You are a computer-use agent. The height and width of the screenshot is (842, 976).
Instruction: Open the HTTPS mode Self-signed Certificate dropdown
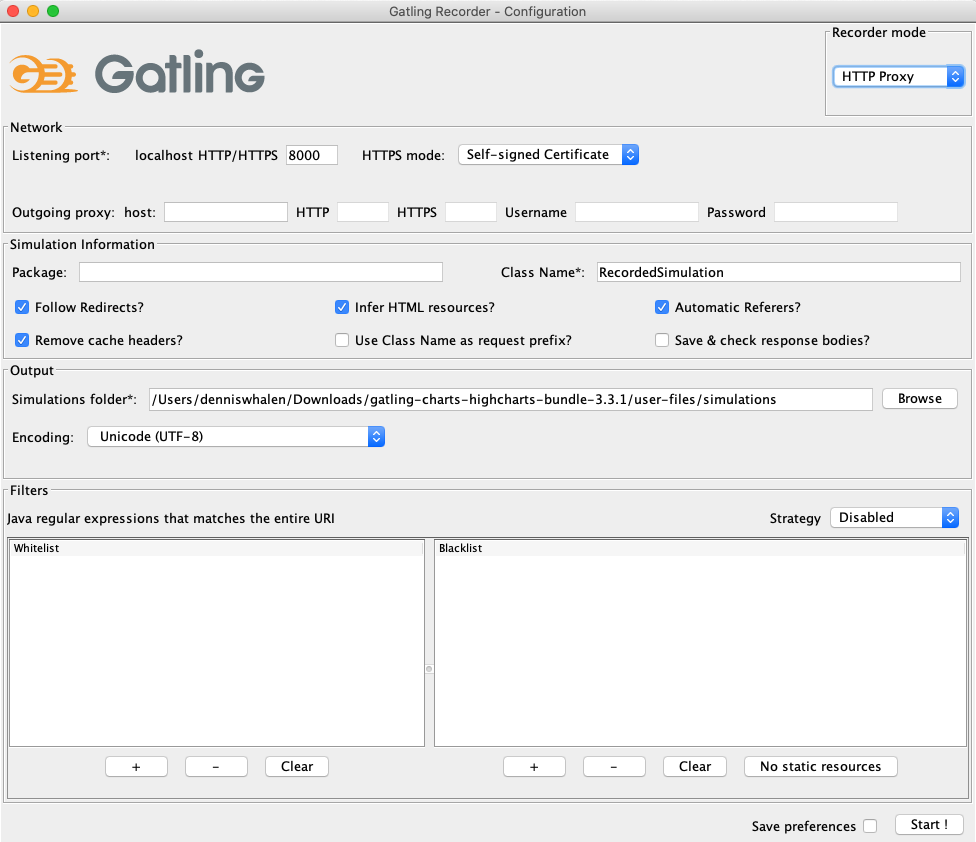coord(548,154)
